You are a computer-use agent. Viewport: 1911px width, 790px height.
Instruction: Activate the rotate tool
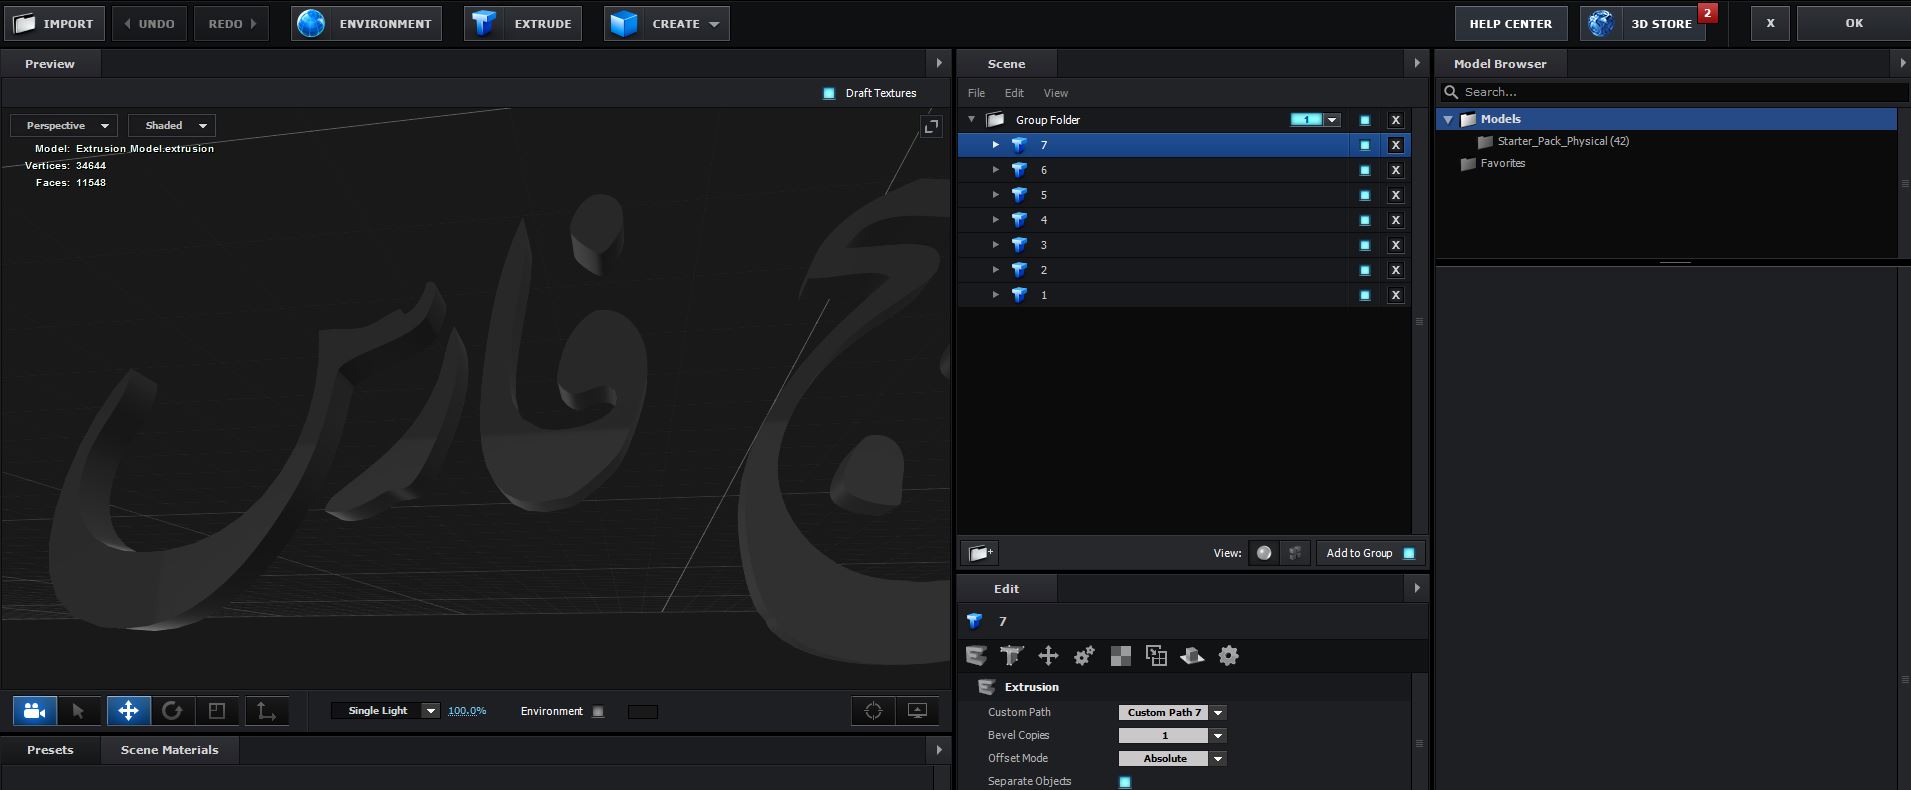(x=172, y=711)
